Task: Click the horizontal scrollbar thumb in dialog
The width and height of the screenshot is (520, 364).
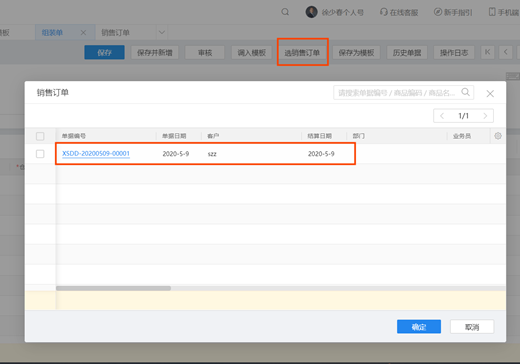Action: [113, 288]
